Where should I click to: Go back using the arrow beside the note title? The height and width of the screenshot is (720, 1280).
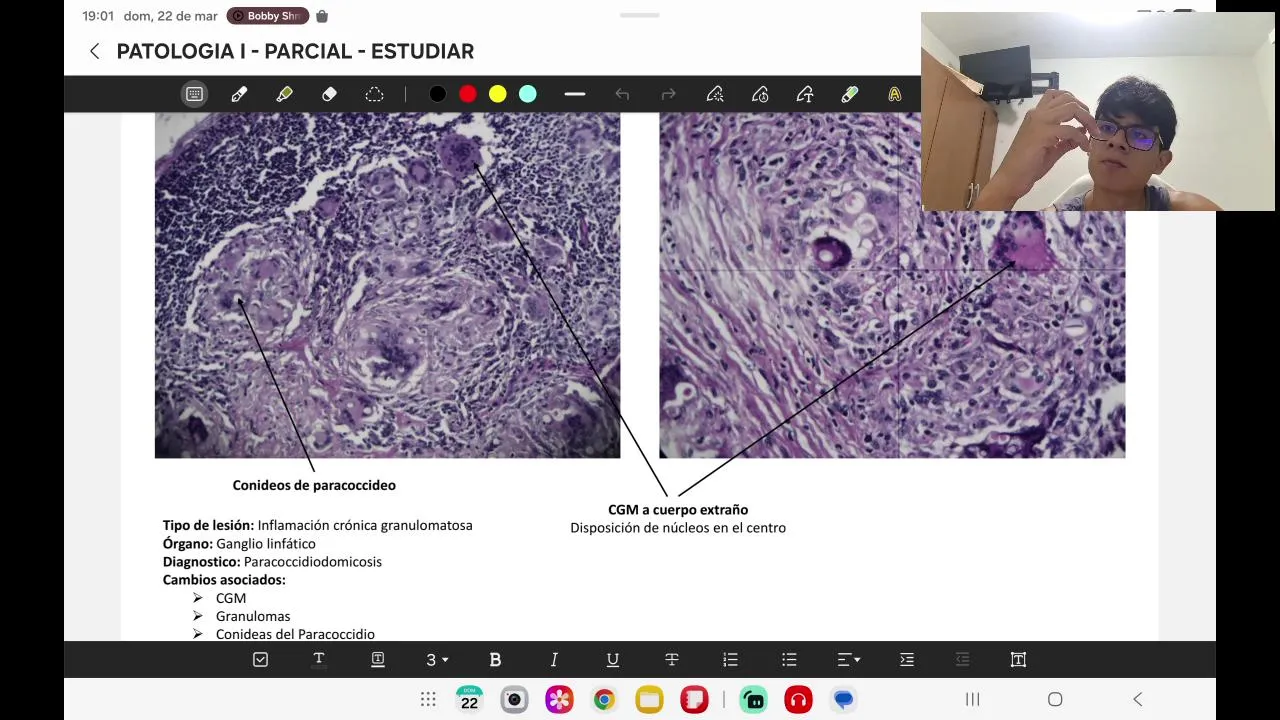(x=95, y=51)
